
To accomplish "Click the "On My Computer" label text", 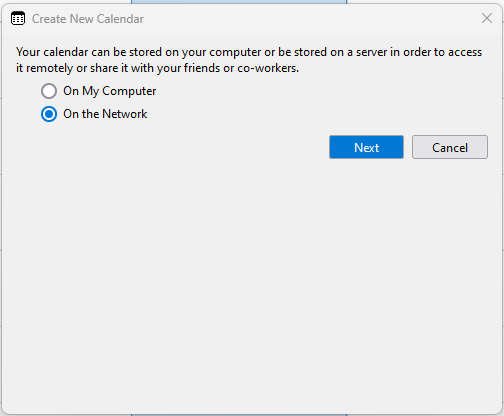I will click(x=110, y=91).
